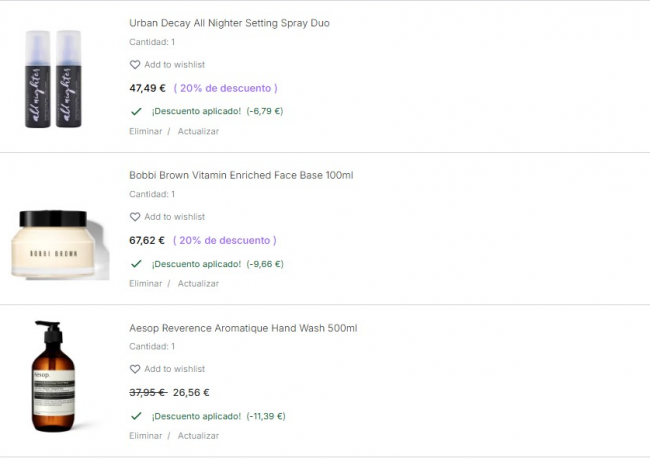650x462 pixels.
Task: Open Urban Decay All Nighter product image
Action: pos(54,79)
